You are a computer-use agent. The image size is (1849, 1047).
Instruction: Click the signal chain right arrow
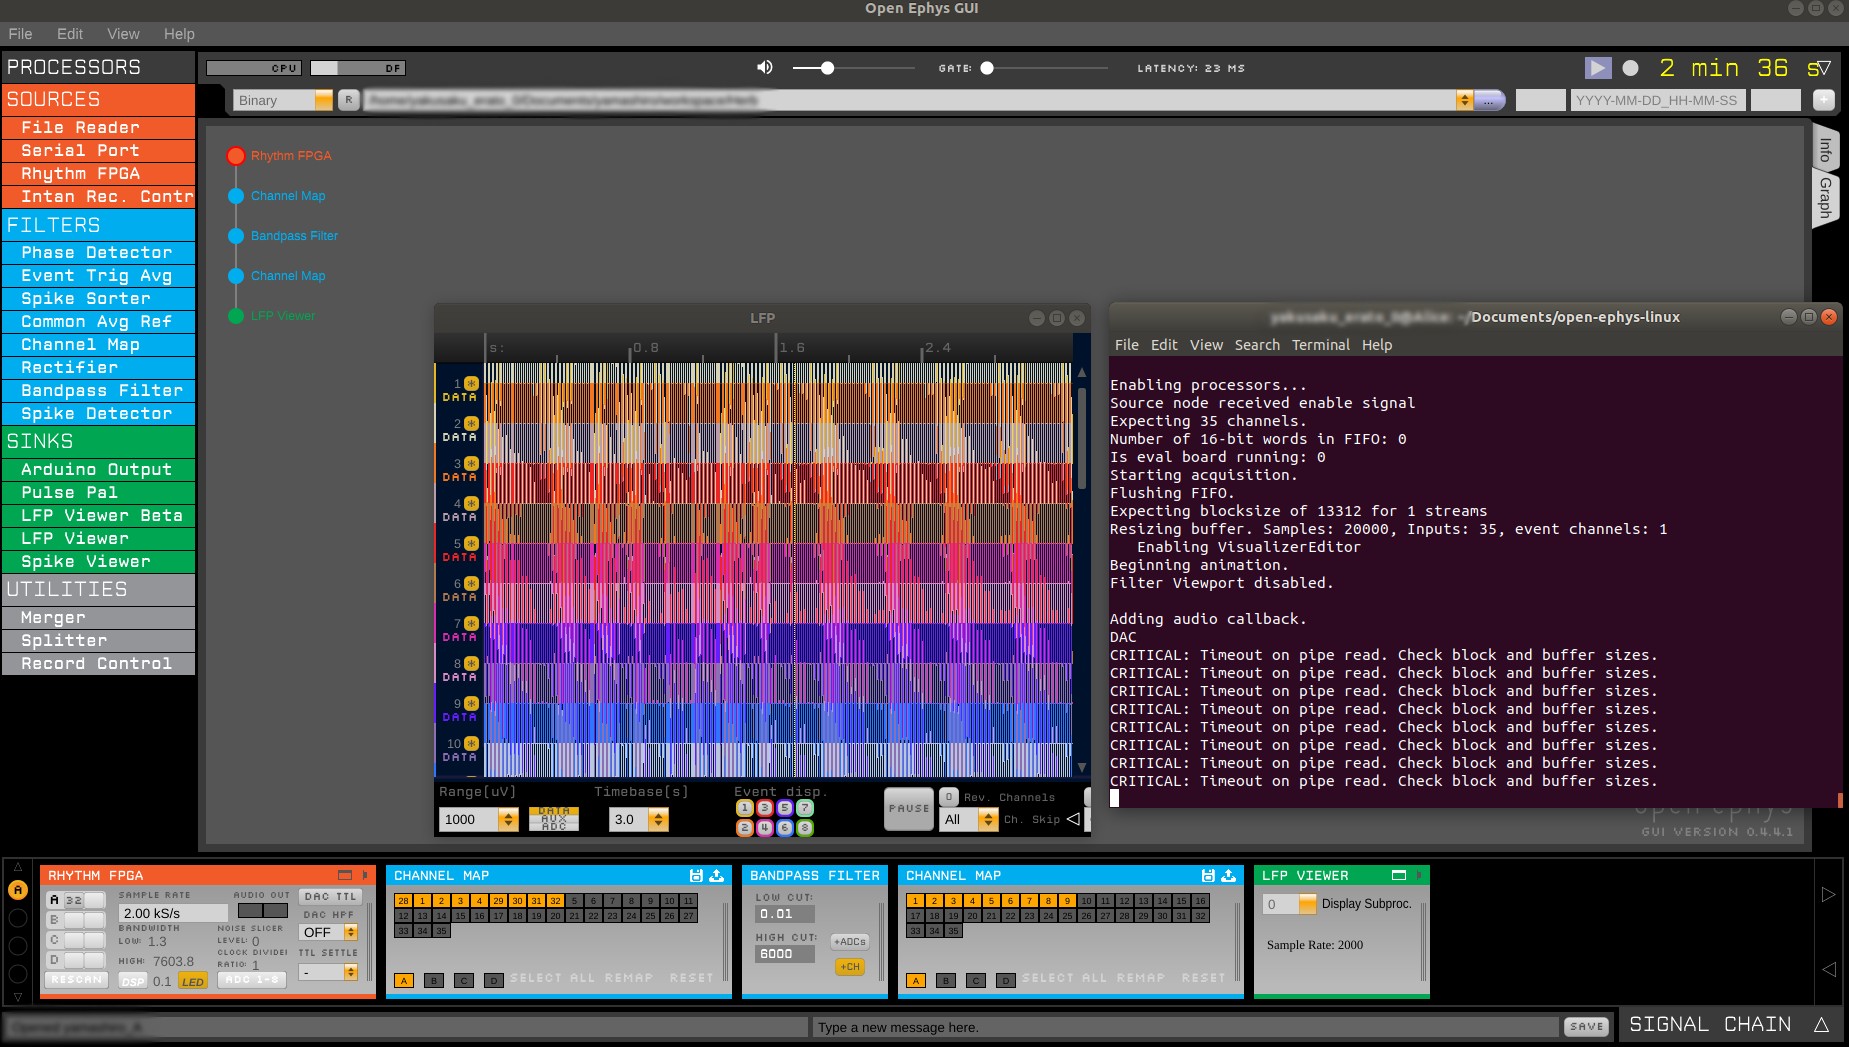click(1828, 895)
